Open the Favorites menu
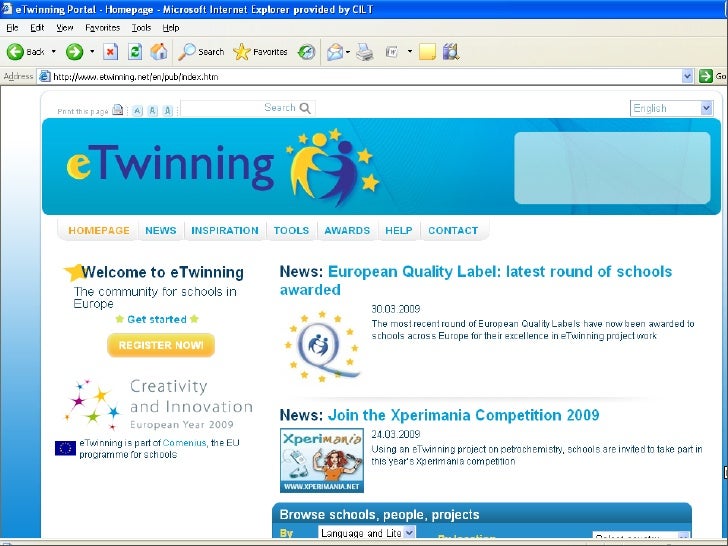 [103, 28]
